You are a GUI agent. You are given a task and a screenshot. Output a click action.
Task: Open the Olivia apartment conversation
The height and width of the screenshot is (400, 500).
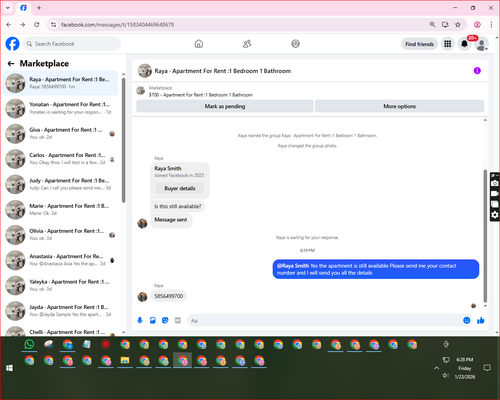(61, 235)
